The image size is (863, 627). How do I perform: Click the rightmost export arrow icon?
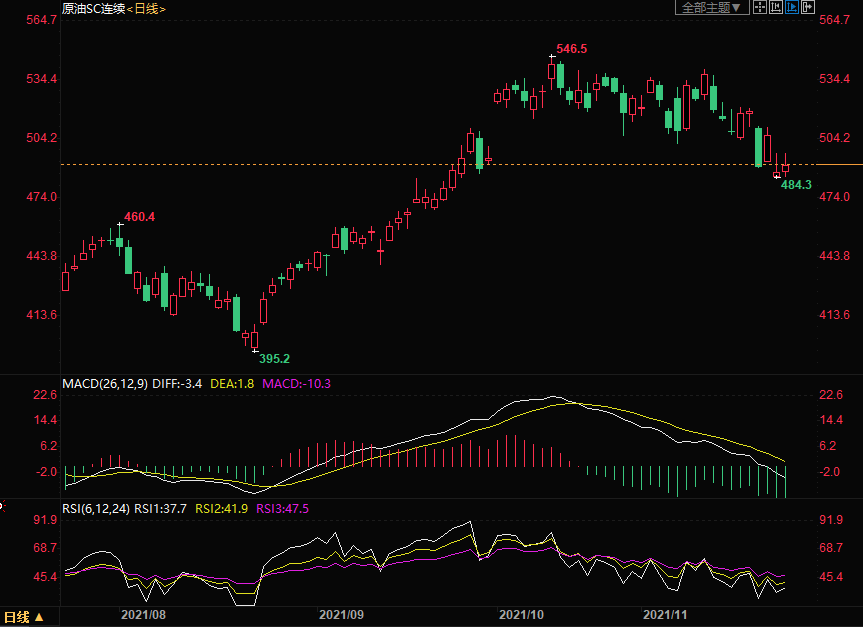(807, 8)
